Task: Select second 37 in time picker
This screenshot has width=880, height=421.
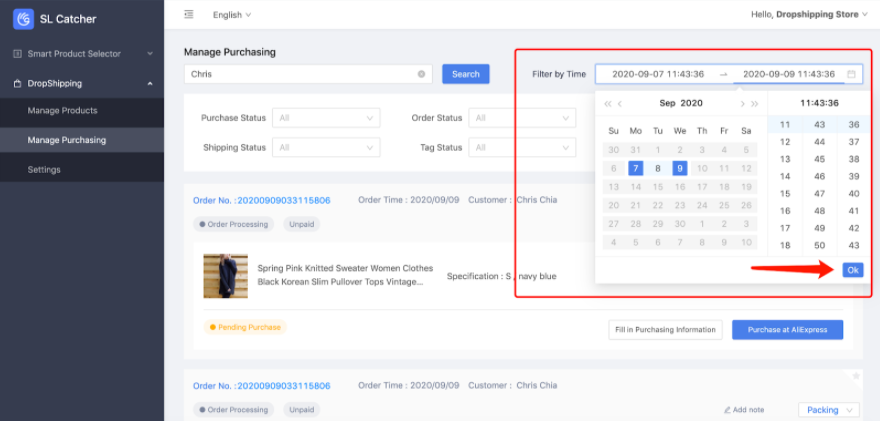Action: click(854, 142)
